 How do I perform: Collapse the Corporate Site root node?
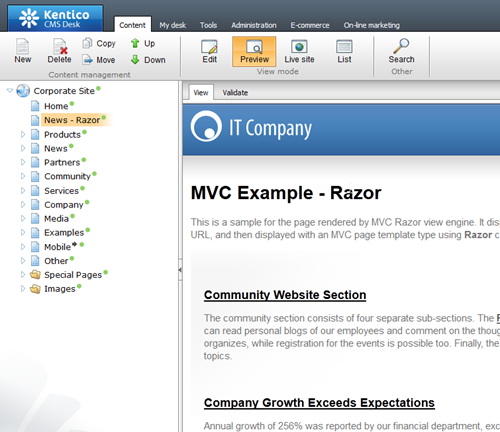(10, 90)
